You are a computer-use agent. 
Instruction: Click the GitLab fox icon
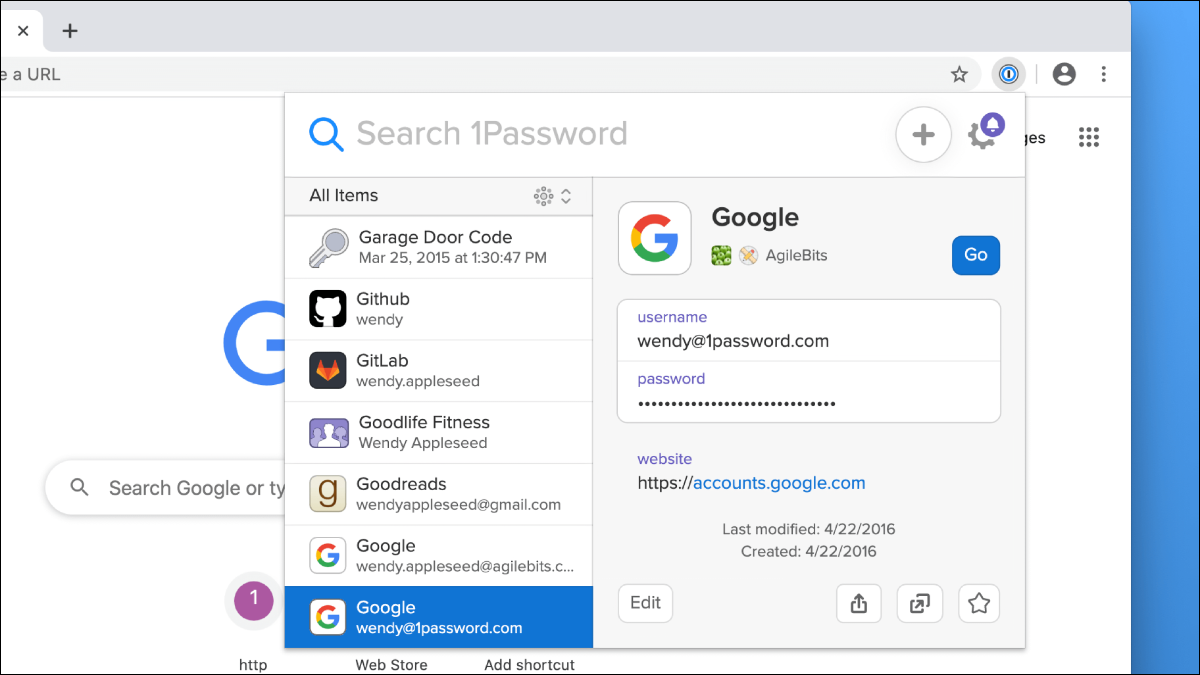(x=328, y=371)
